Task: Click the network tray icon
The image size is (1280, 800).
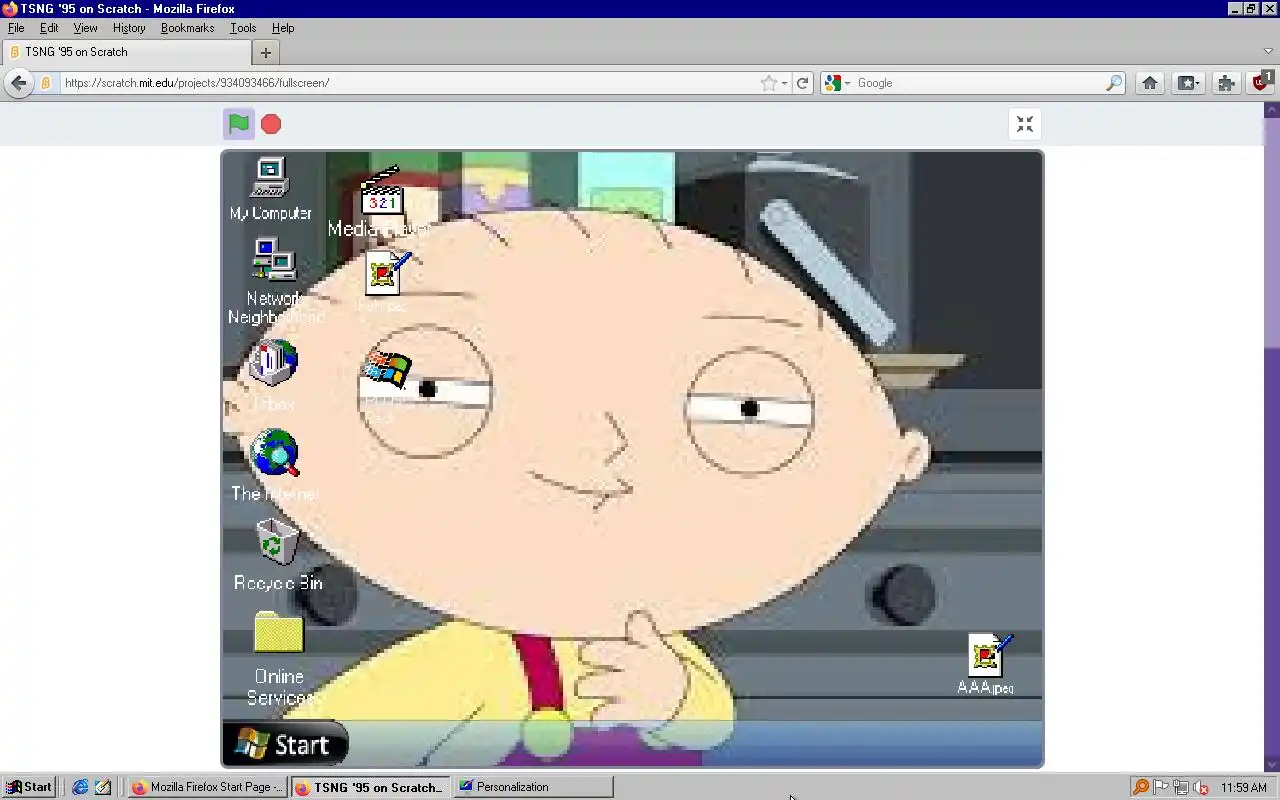Action: pos(1181,787)
